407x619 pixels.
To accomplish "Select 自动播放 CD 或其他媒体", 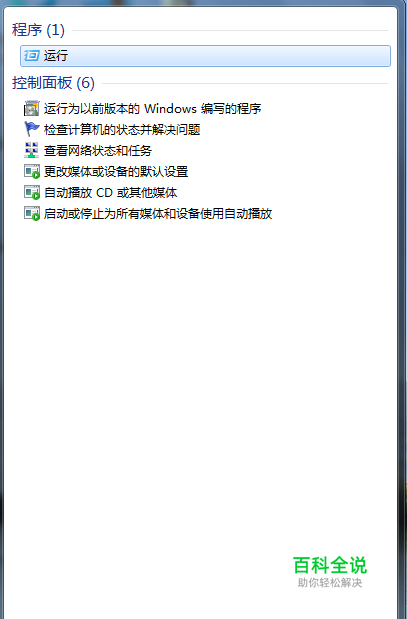I will coord(110,192).
